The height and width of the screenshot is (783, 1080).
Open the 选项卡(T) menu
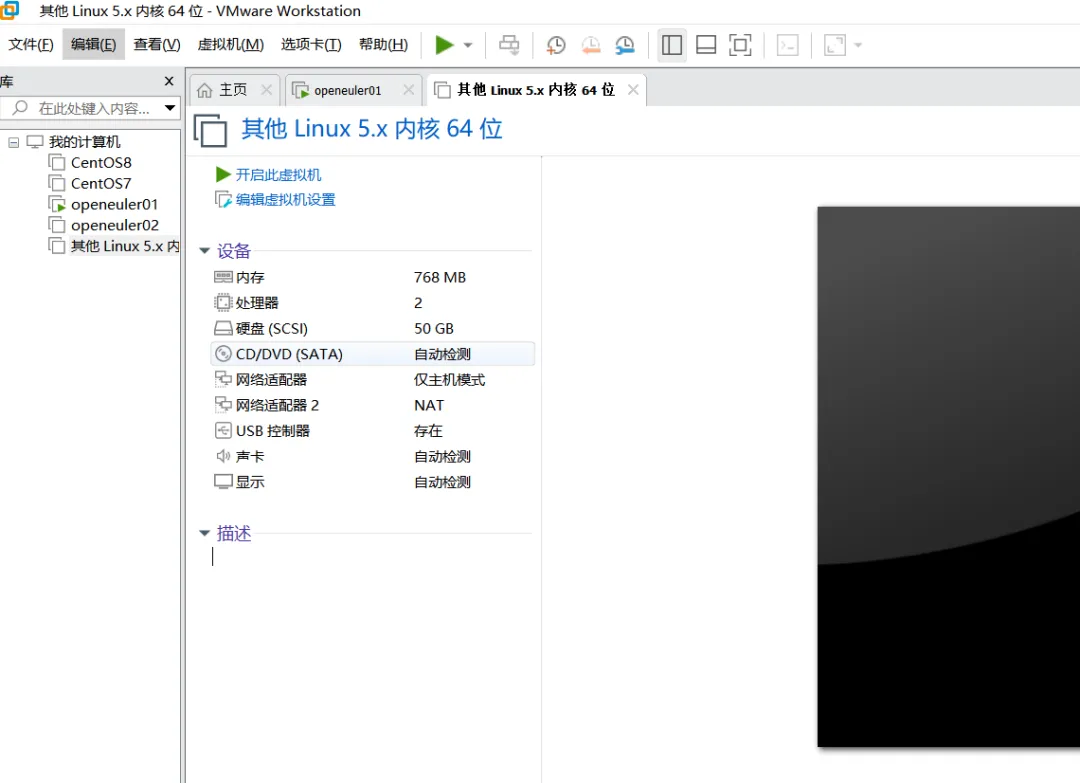tap(311, 45)
